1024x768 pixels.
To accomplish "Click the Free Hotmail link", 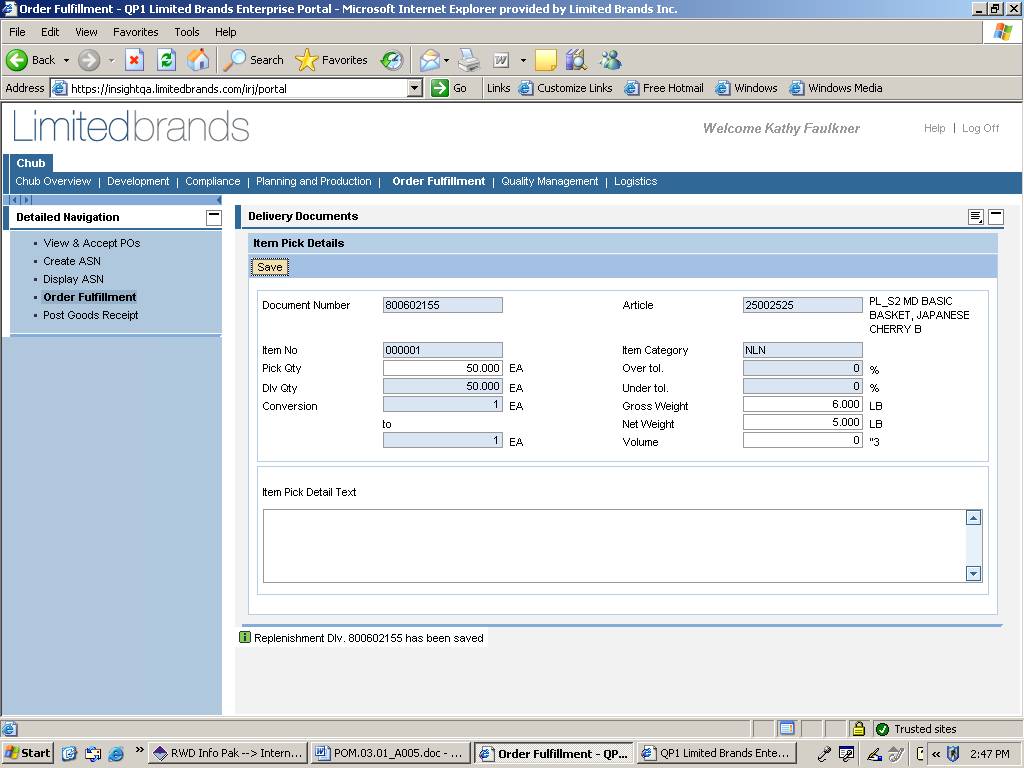I will coord(664,88).
